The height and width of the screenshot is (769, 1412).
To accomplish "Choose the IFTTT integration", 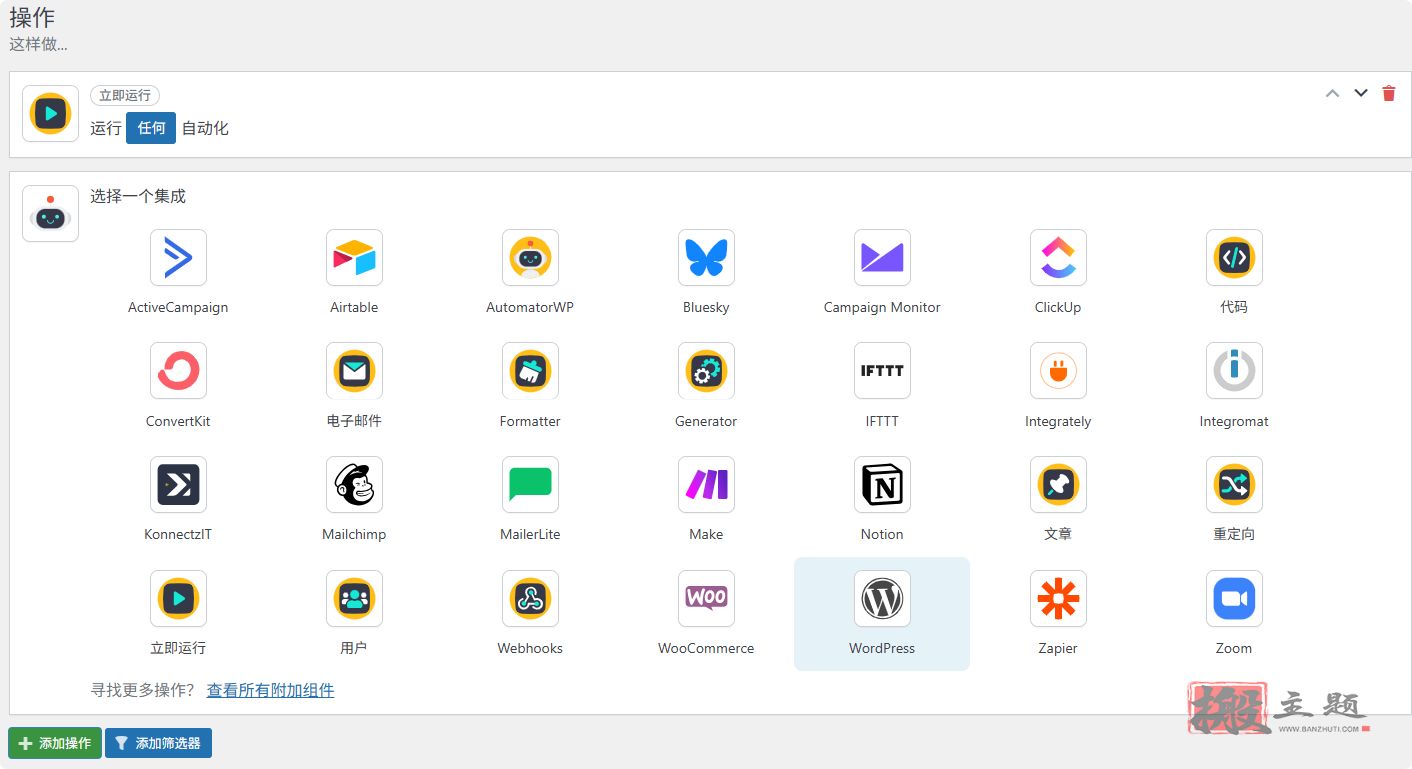I will point(882,371).
